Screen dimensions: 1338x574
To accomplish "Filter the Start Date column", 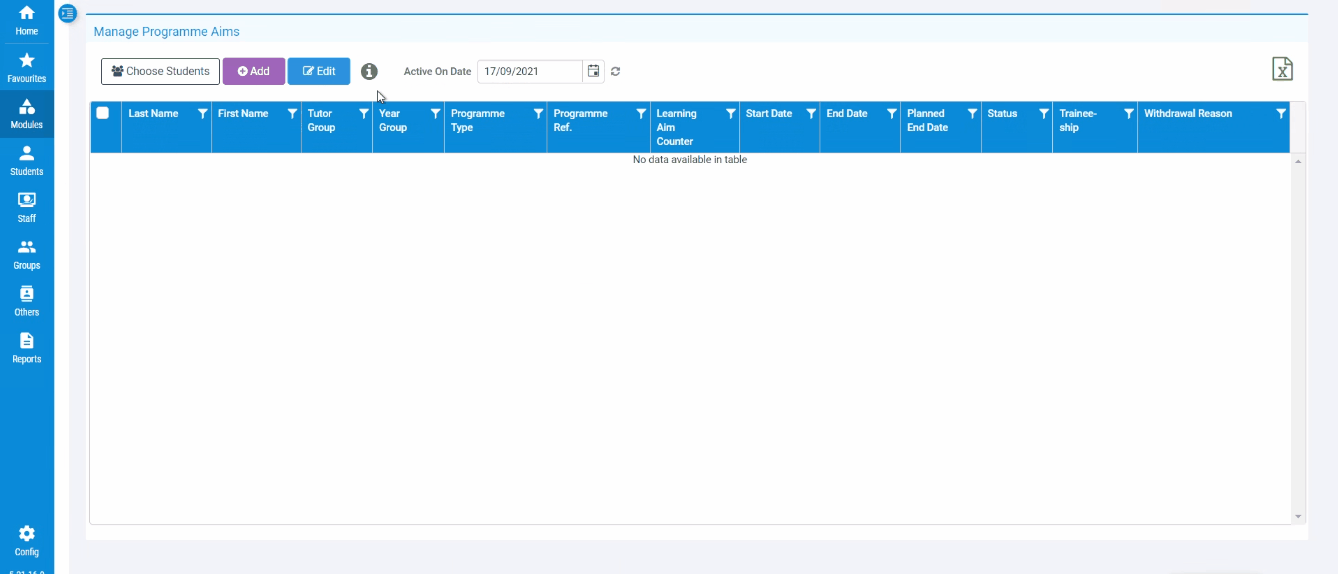I will [811, 114].
